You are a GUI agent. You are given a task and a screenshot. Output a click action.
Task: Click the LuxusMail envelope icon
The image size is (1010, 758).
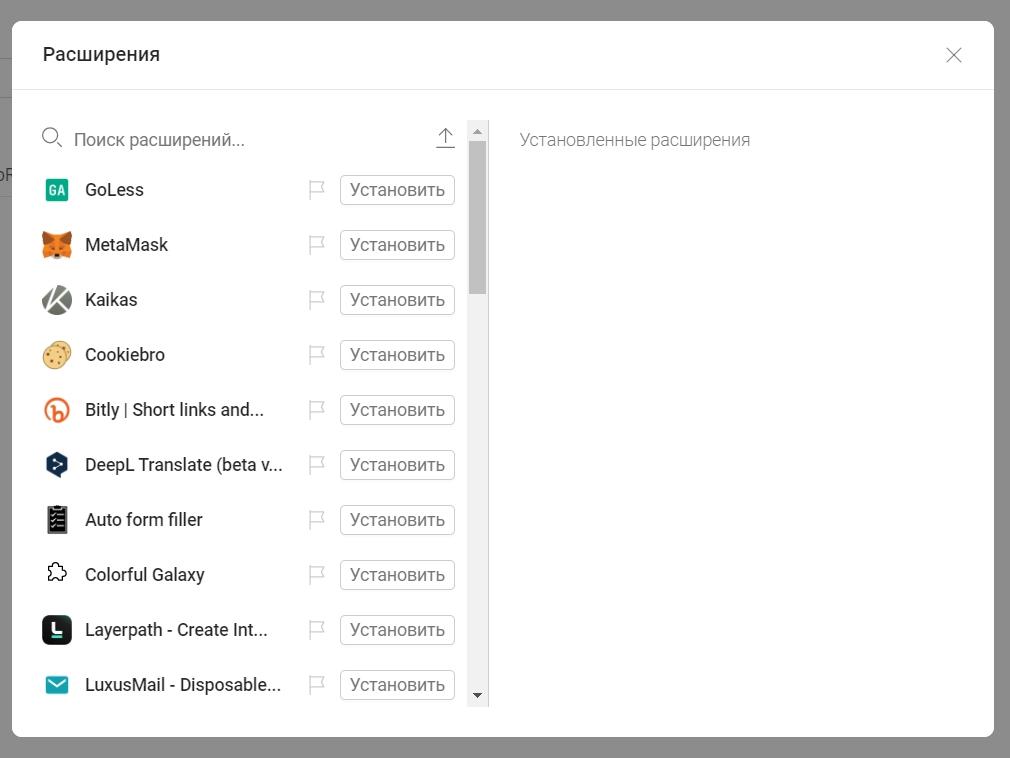57,685
